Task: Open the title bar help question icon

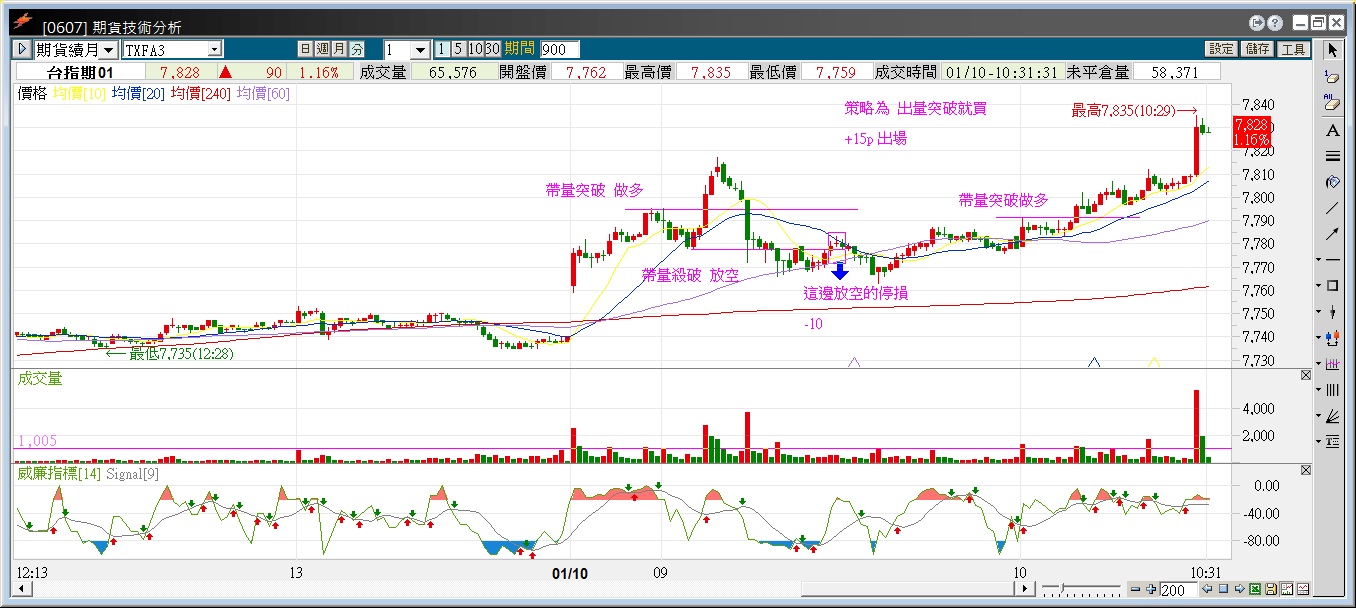Action: point(1274,23)
